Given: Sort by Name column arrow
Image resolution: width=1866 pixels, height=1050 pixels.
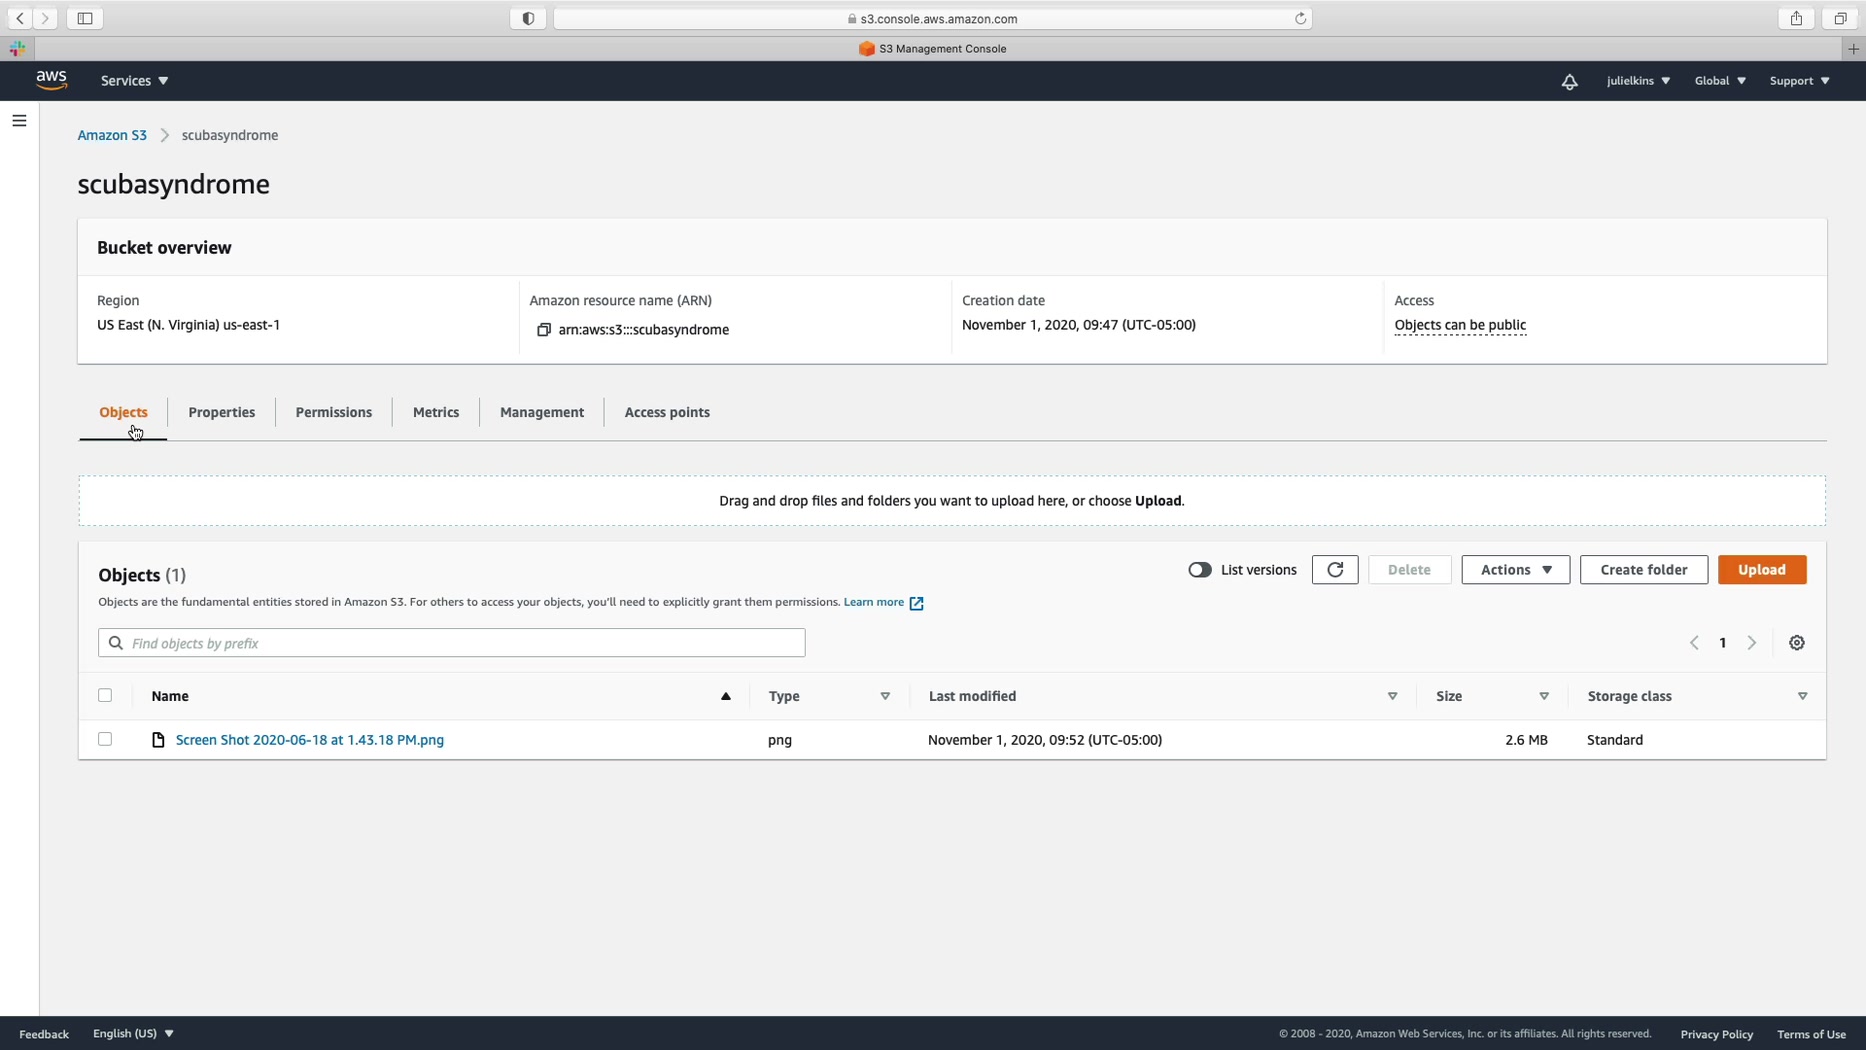Looking at the screenshot, I should (726, 696).
